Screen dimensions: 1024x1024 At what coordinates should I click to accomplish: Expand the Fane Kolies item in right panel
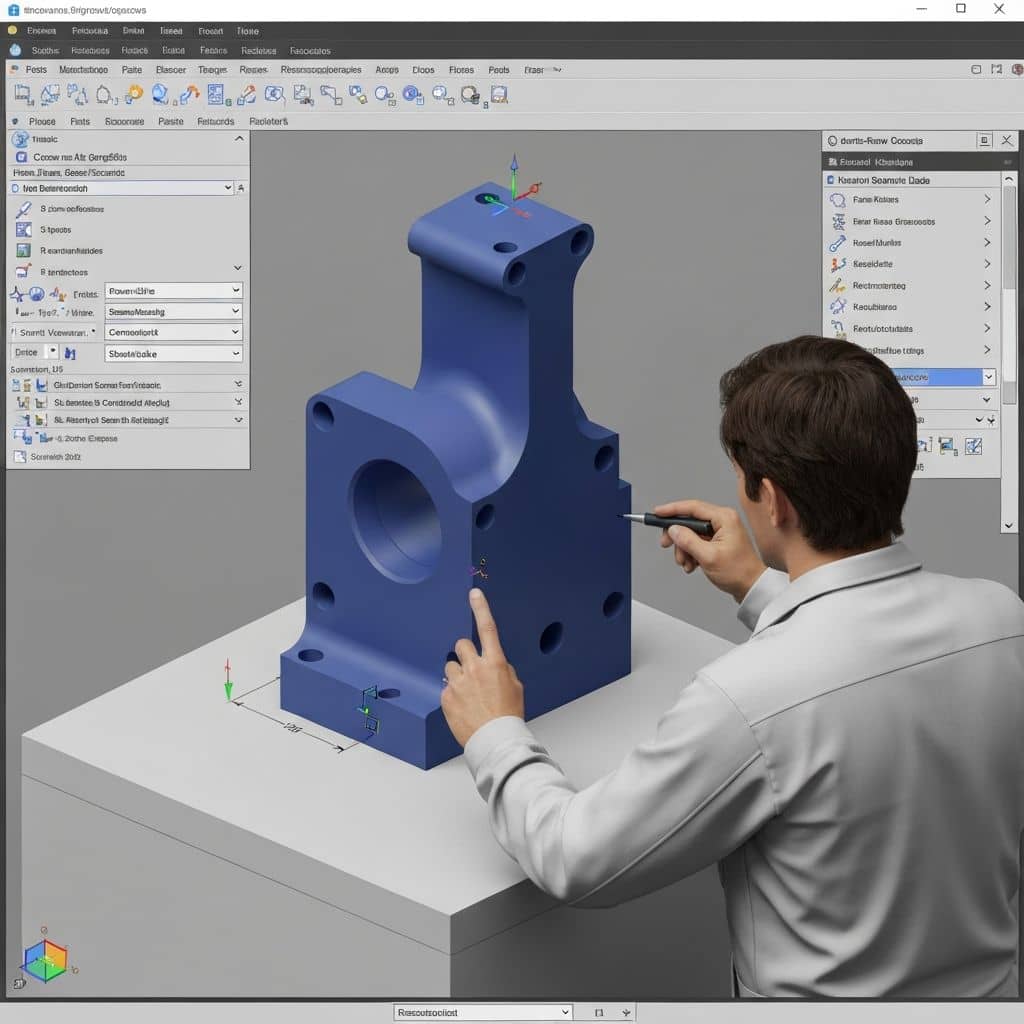click(x=987, y=200)
